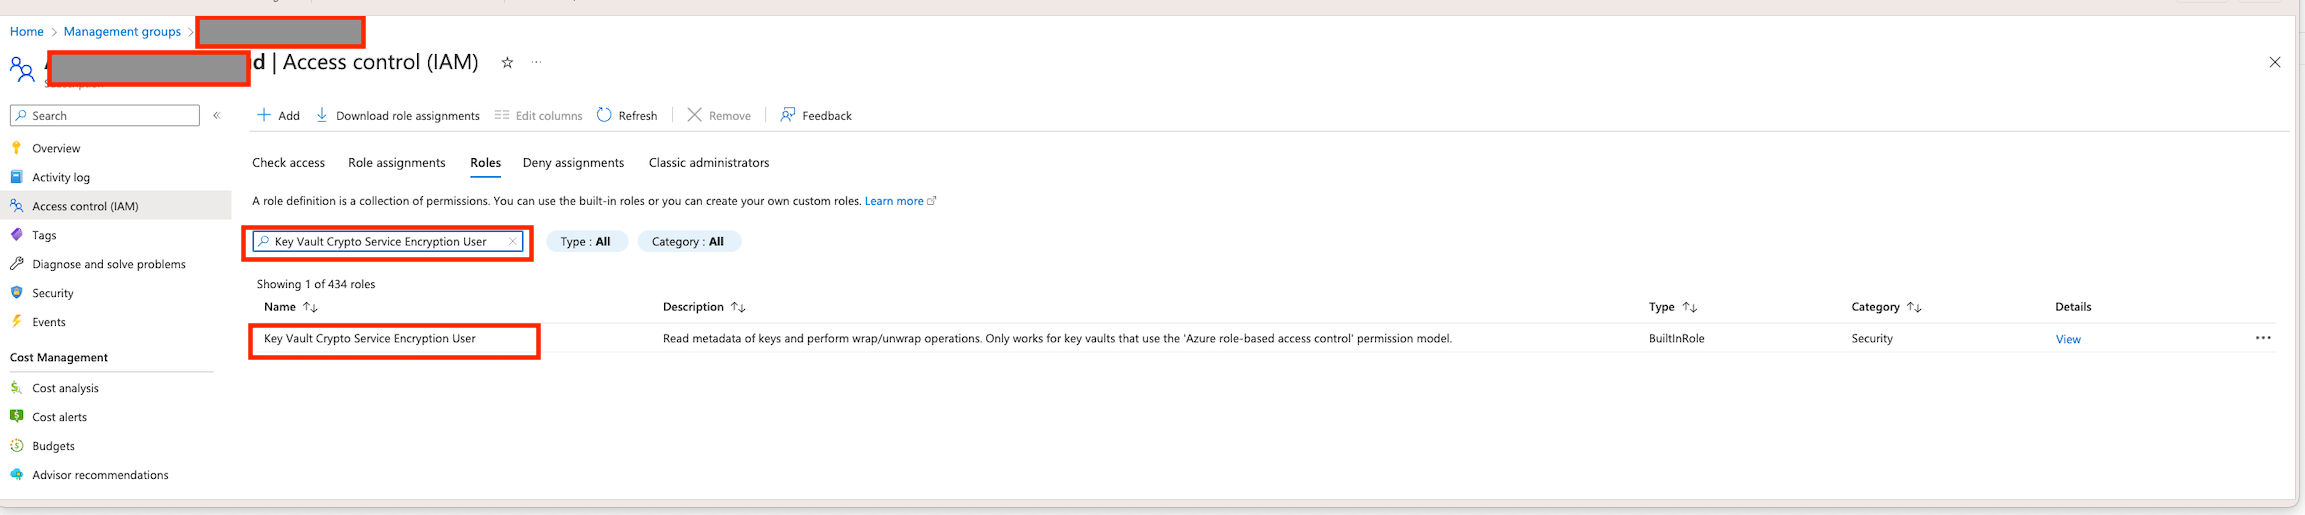Favorite this page with the star icon
The width and height of the screenshot is (2305, 515).
[x=507, y=63]
